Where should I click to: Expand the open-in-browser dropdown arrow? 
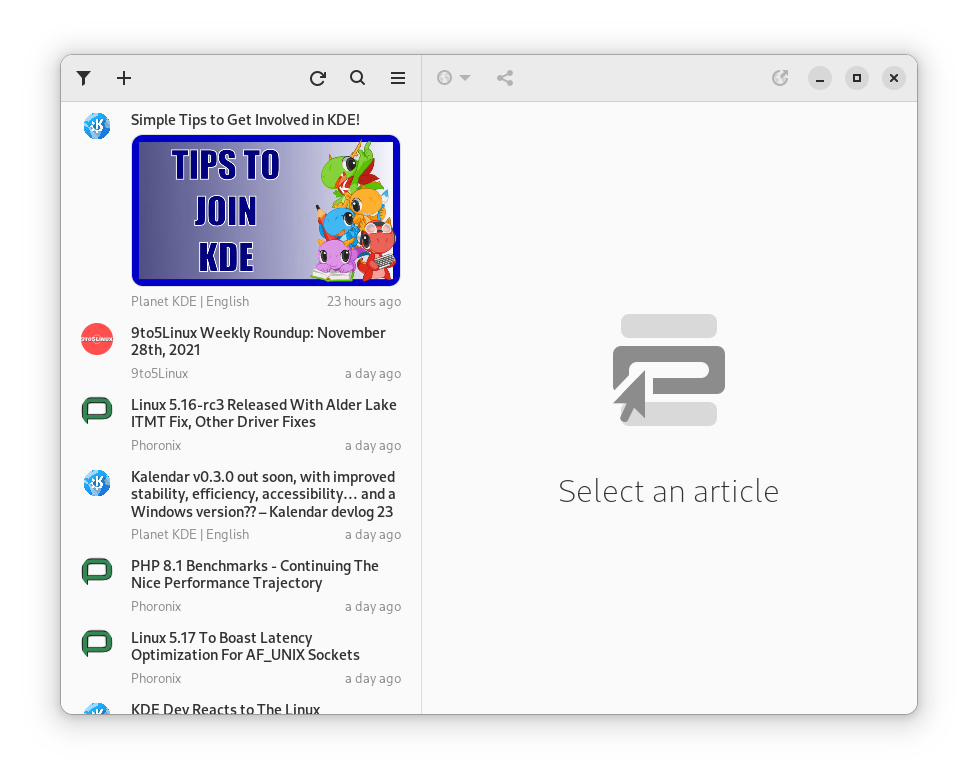465,78
